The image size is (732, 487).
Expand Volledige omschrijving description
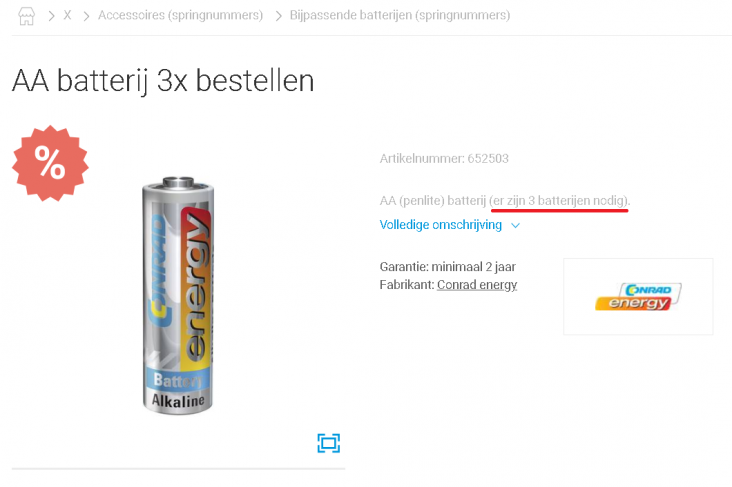click(441, 225)
